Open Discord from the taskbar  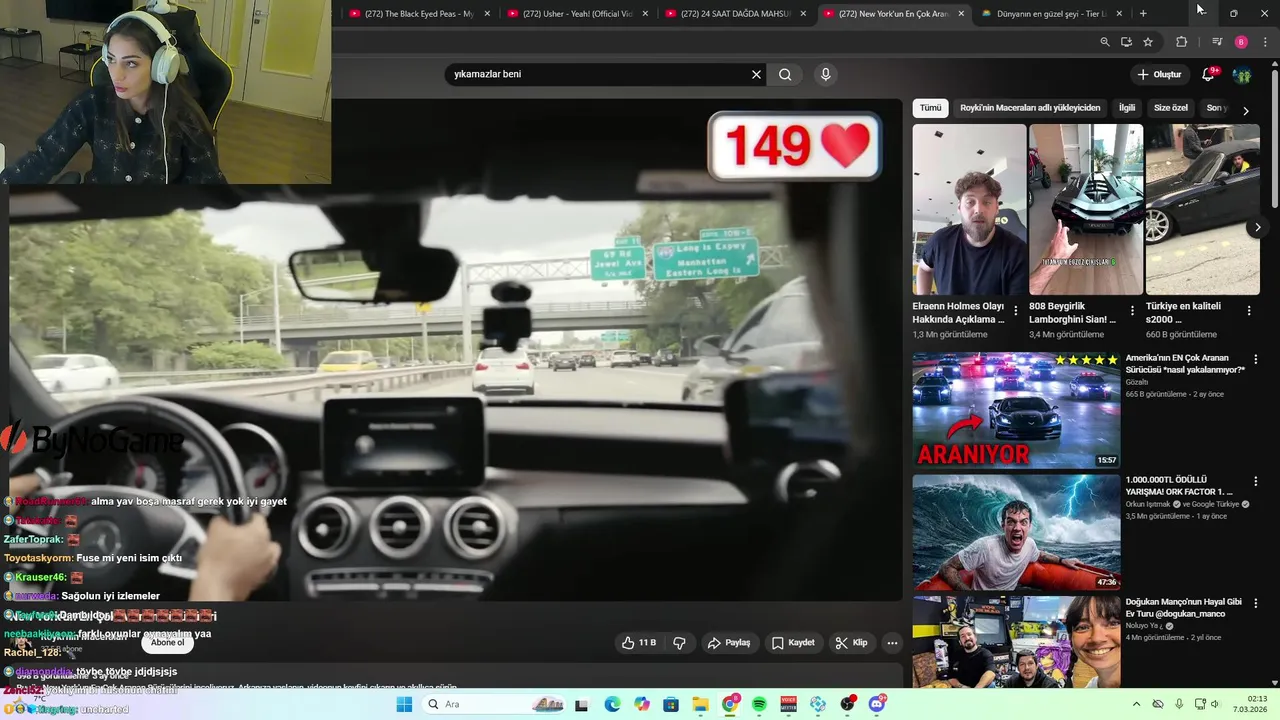[877, 704]
